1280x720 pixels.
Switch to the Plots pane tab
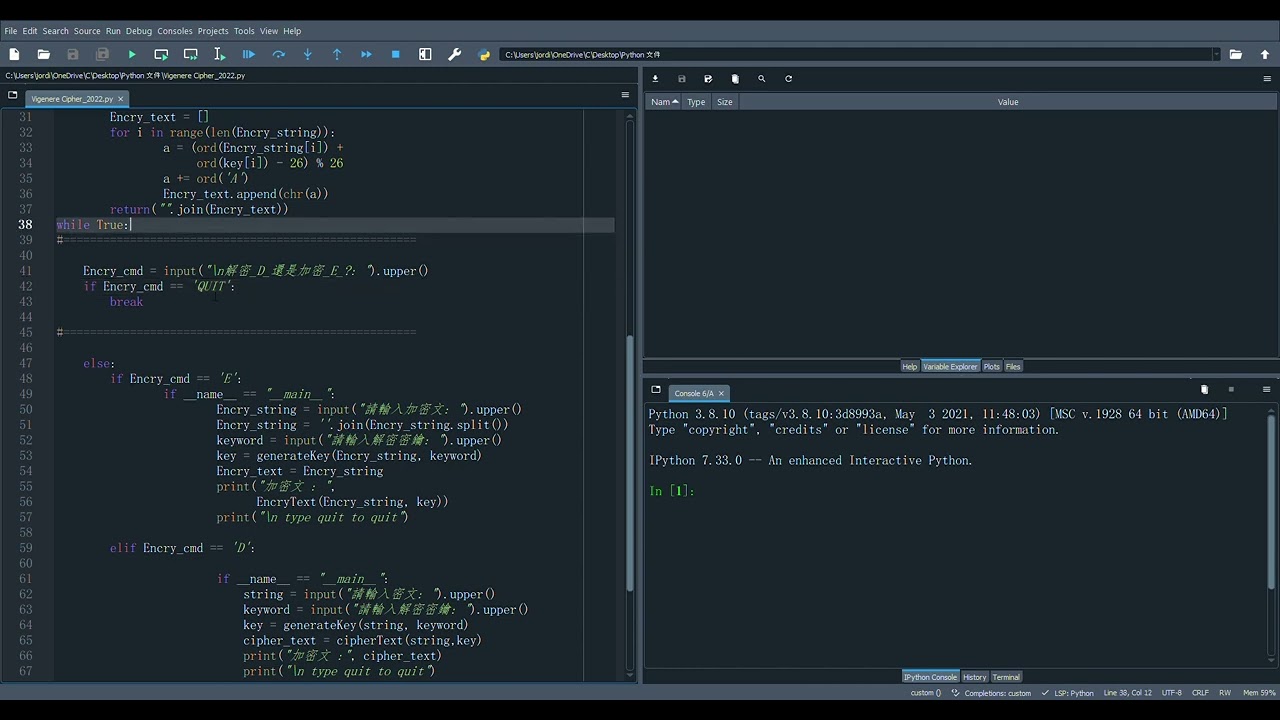tap(991, 367)
